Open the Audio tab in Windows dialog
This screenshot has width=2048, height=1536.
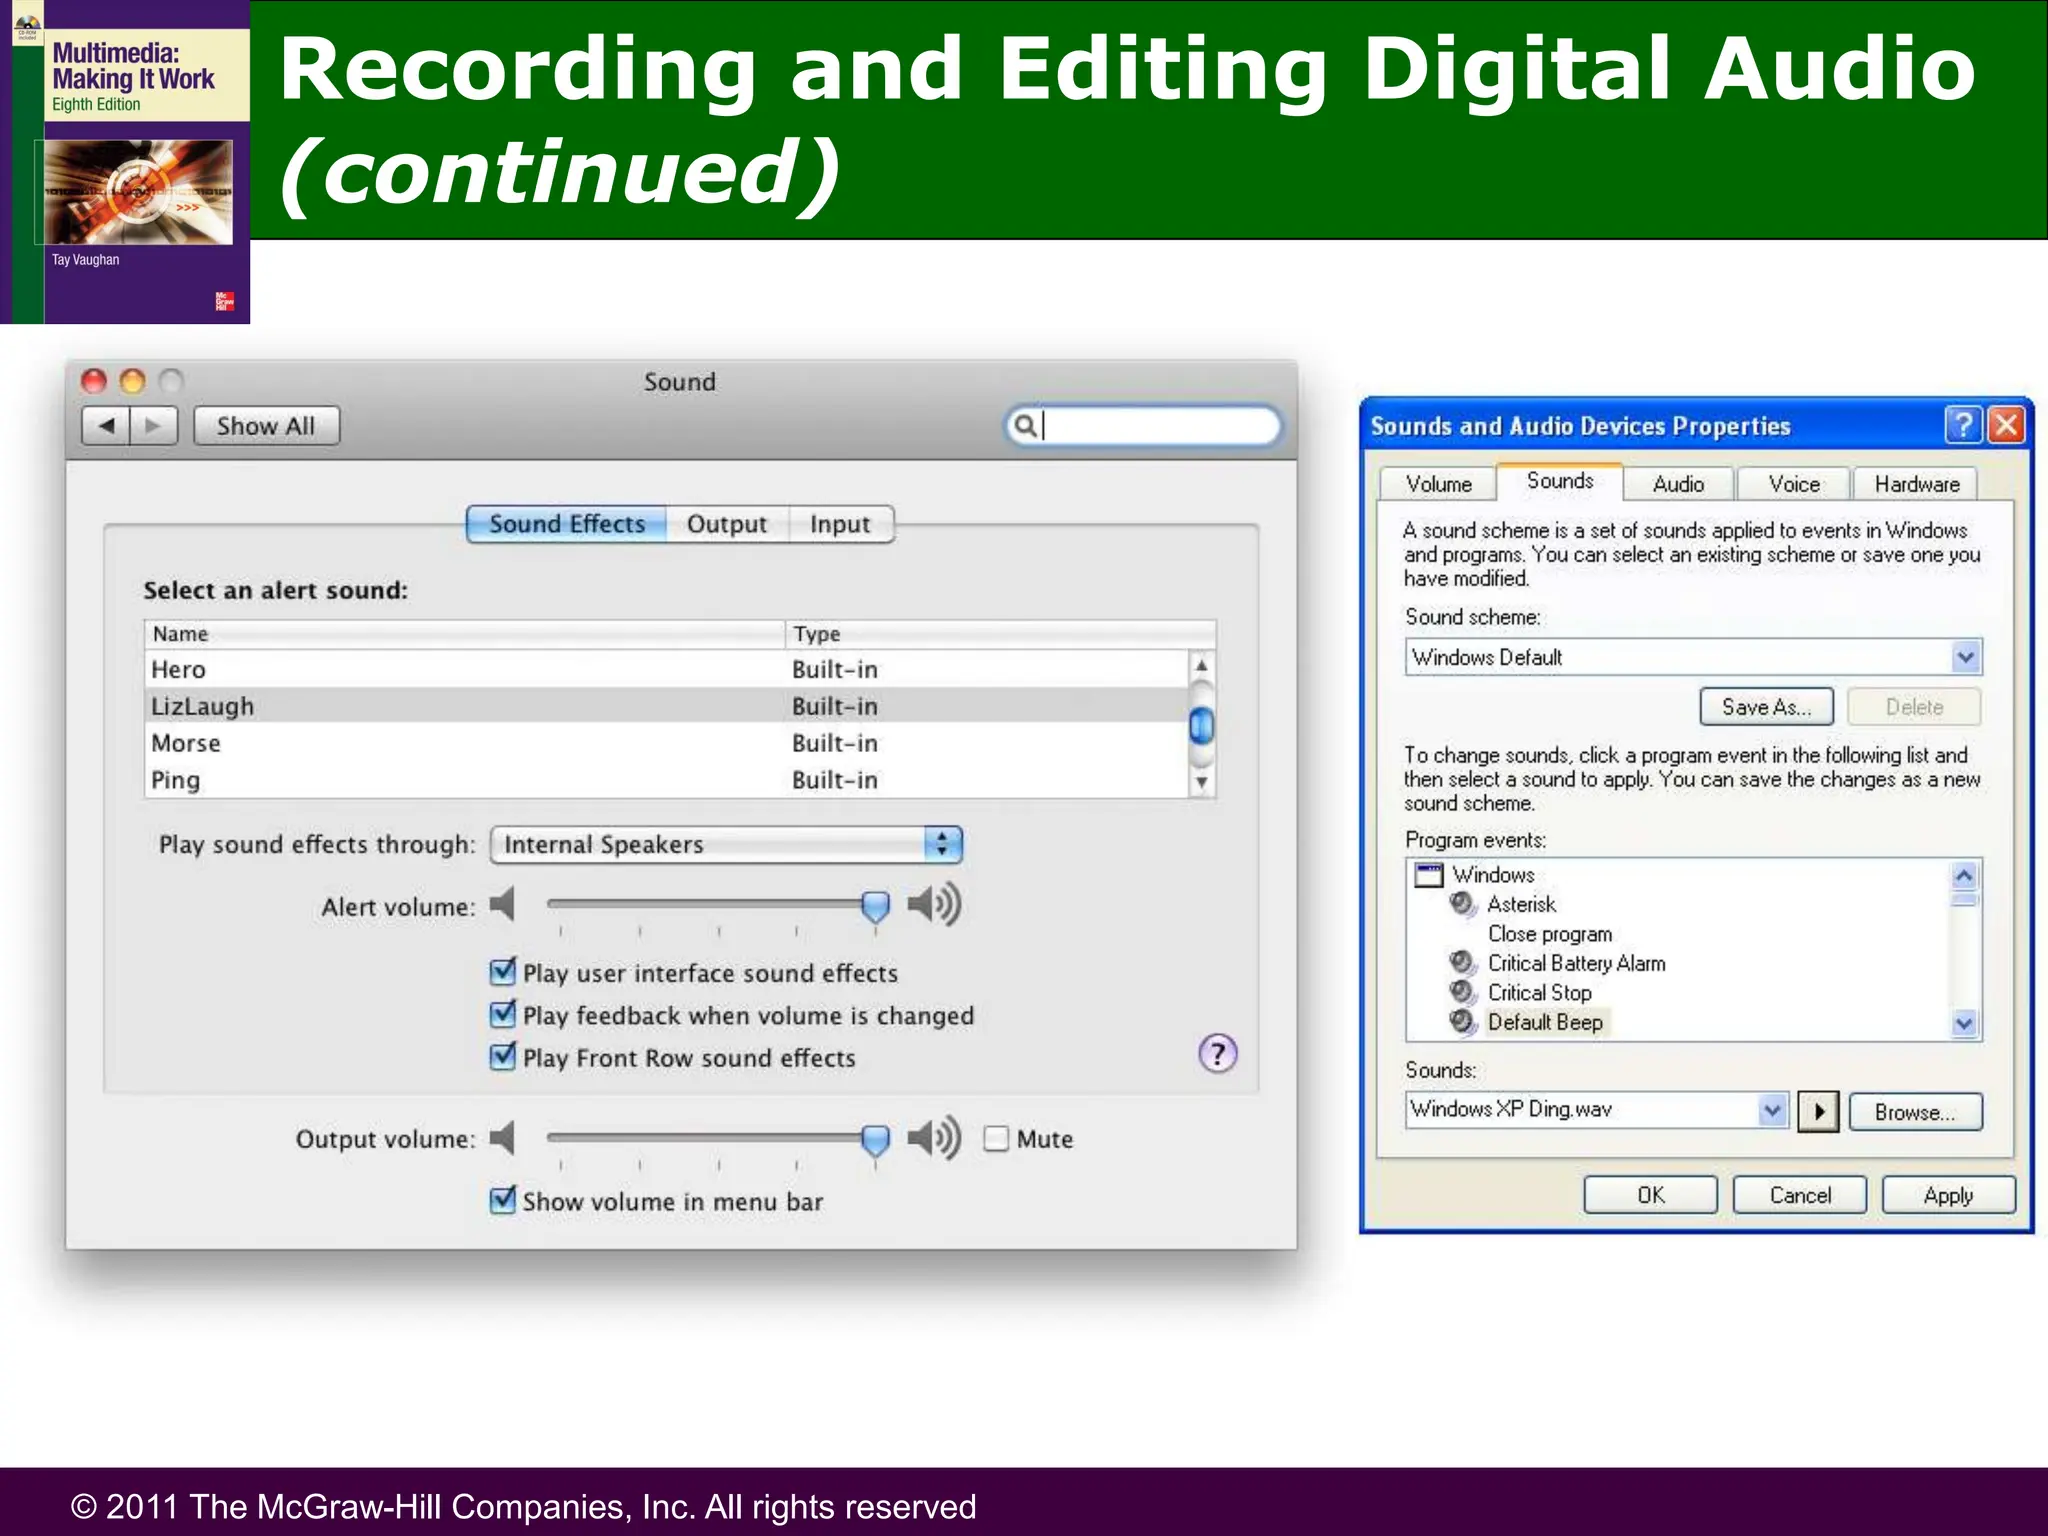point(1678,484)
